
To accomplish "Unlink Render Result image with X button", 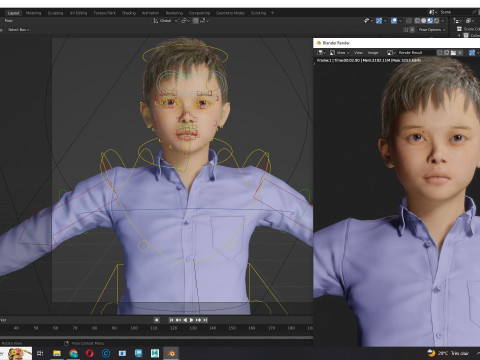I will tap(460, 53).
